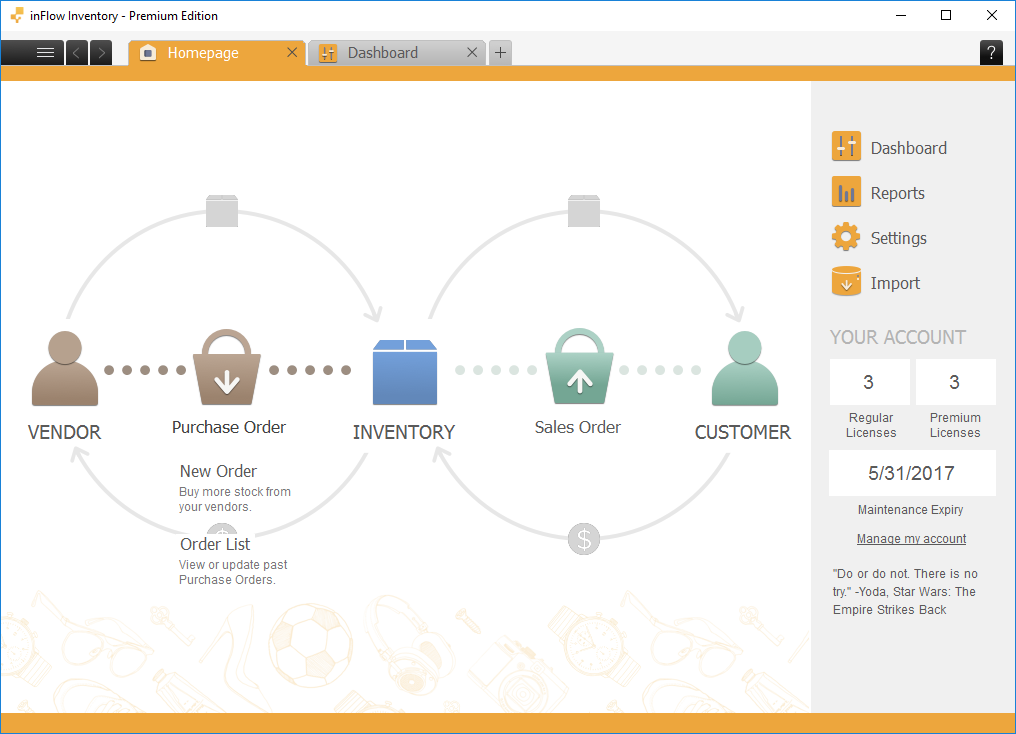Click the Vendor person icon

pyautogui.click(x=65, y=368)
